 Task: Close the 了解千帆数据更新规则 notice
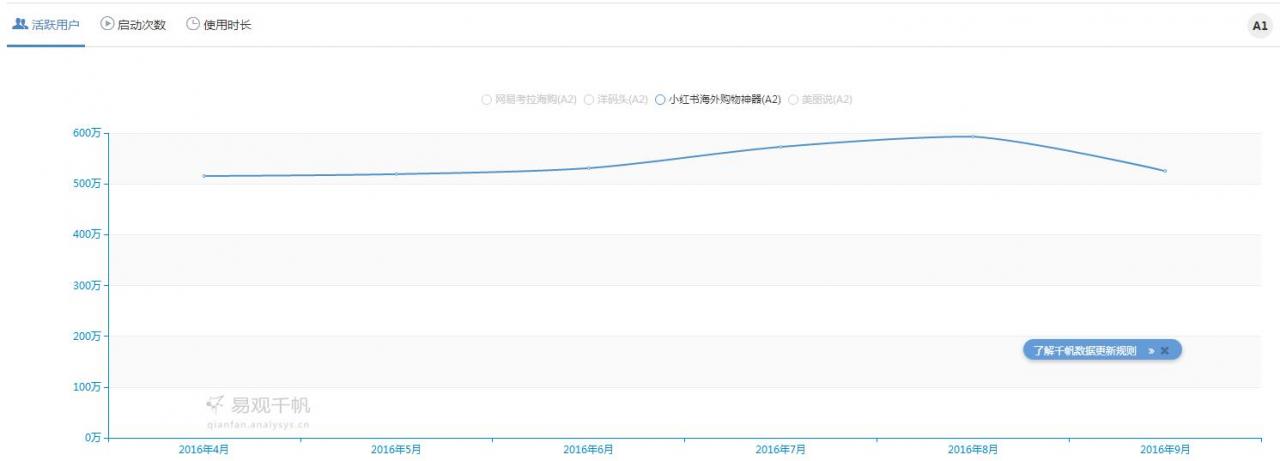pyautogui.click(x=1165, y=351)
